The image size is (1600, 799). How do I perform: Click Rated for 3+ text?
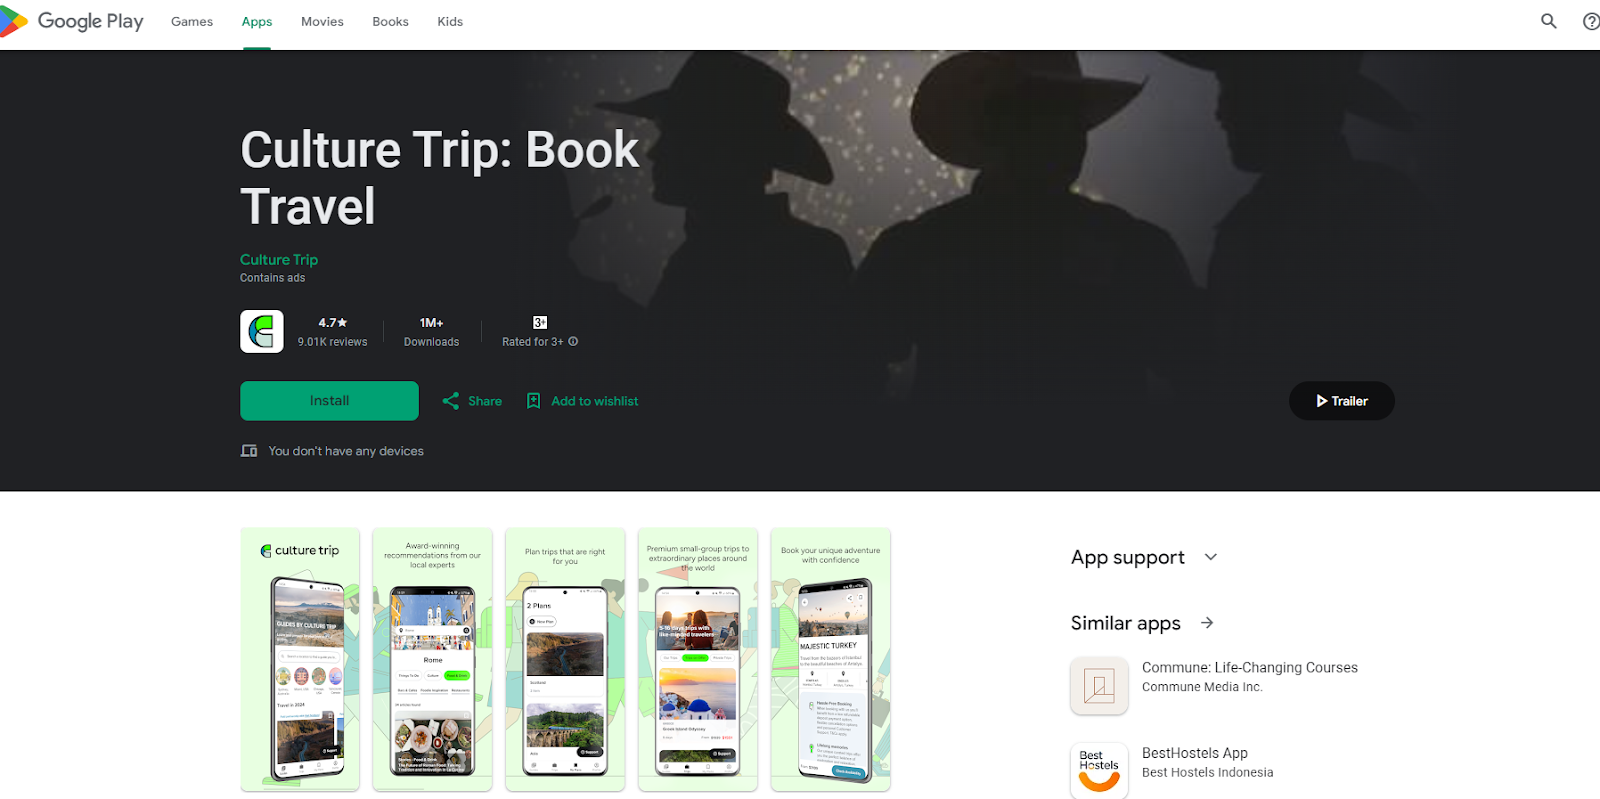(x=533, y=342)
